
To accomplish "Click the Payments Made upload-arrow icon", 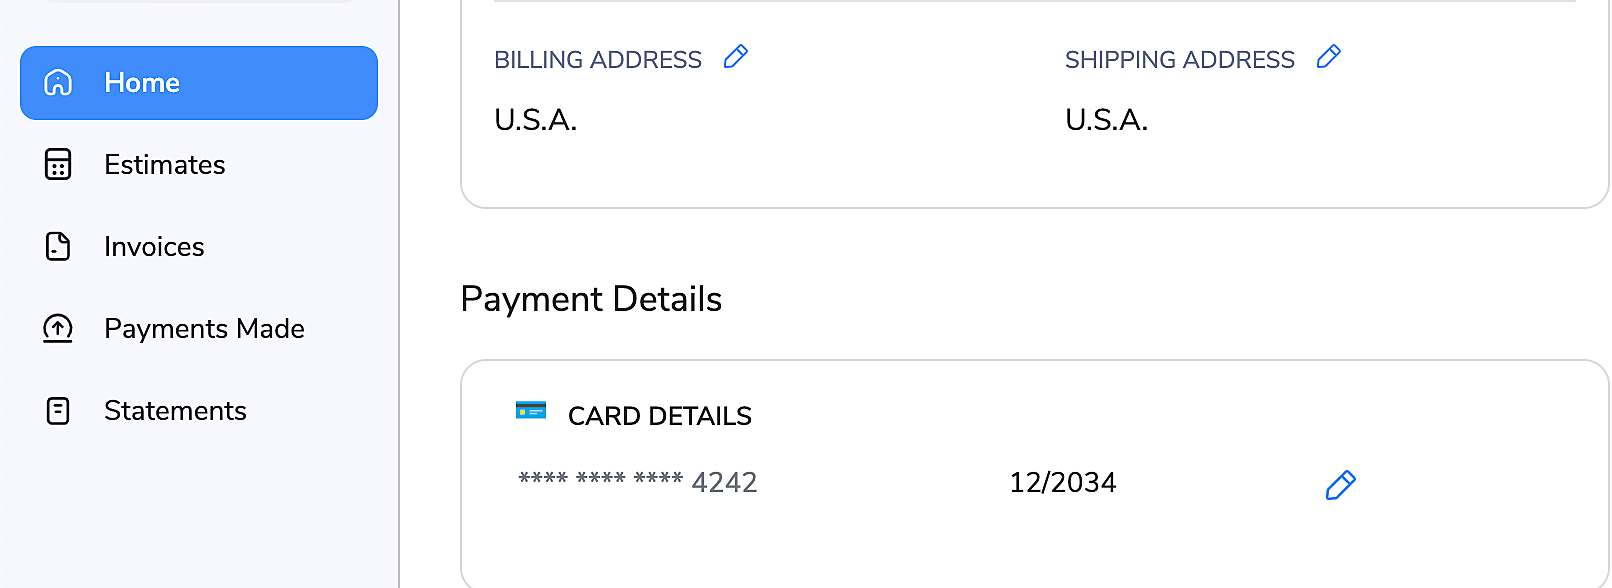I will pos(57,328).
